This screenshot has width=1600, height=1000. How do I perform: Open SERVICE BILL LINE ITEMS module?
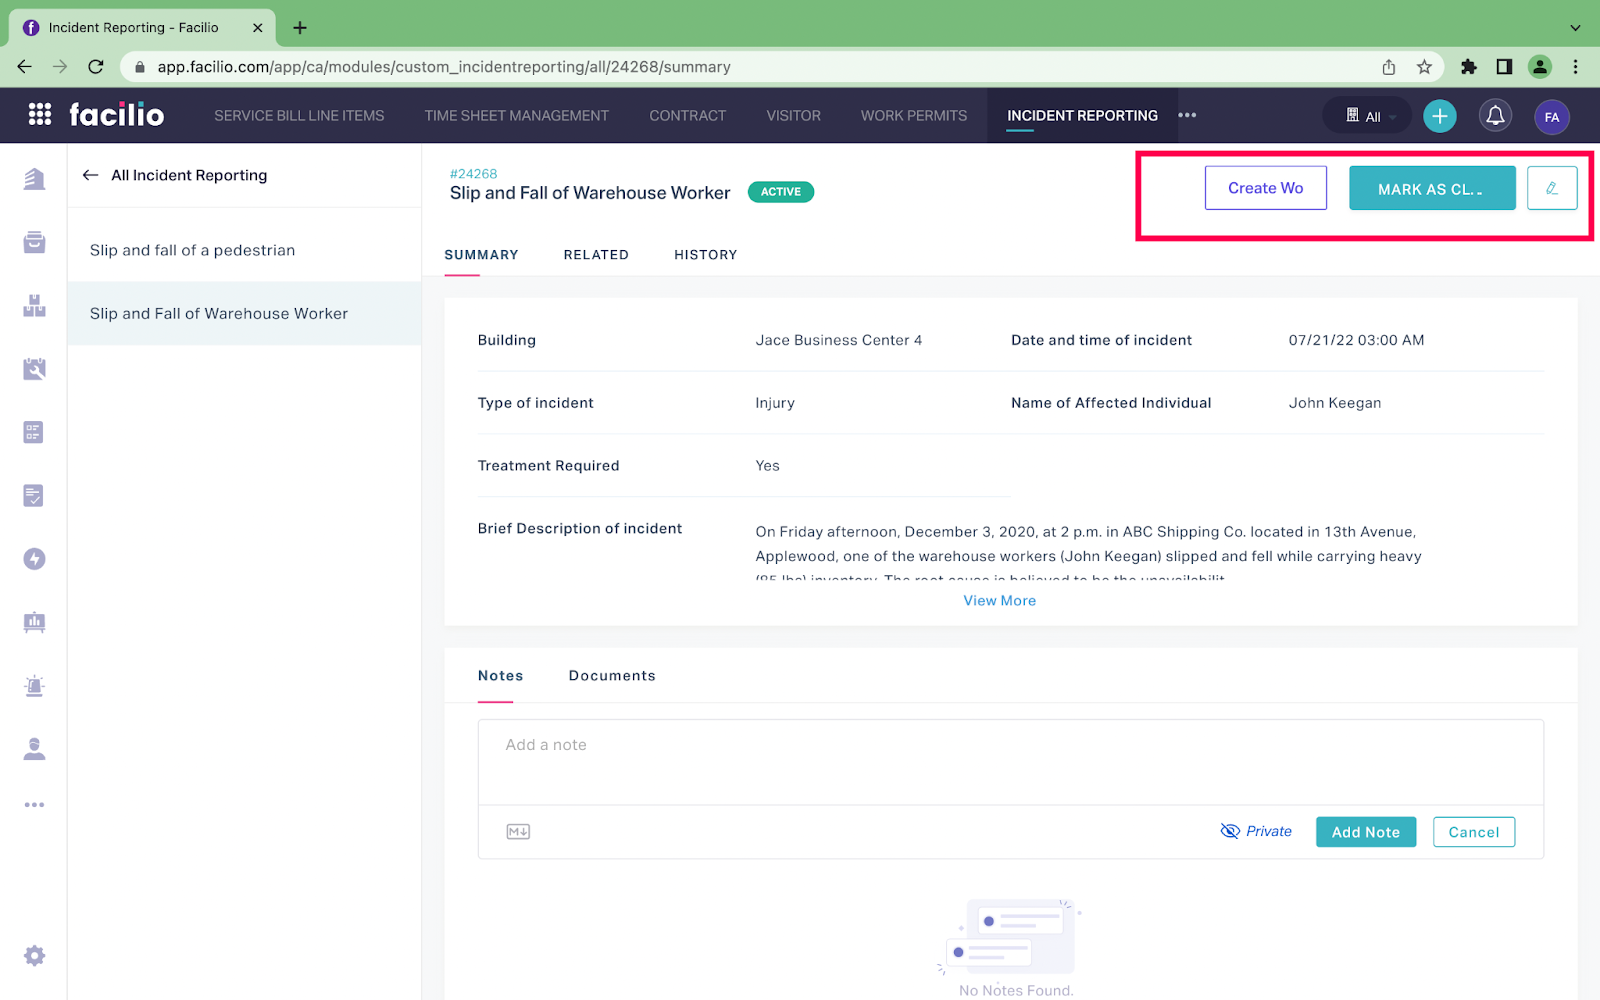click(299, 116)
